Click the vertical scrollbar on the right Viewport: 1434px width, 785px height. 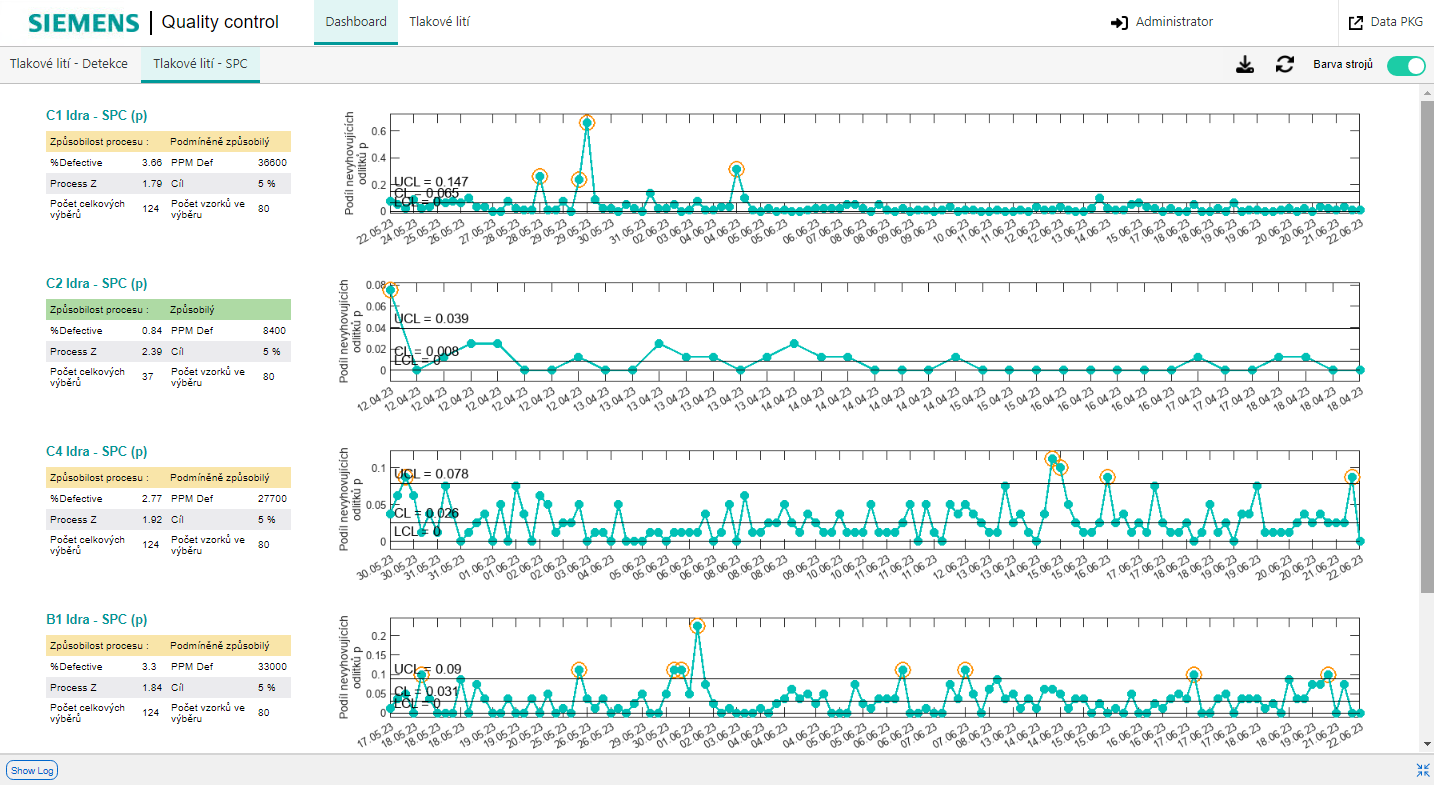pos(1426,300)
